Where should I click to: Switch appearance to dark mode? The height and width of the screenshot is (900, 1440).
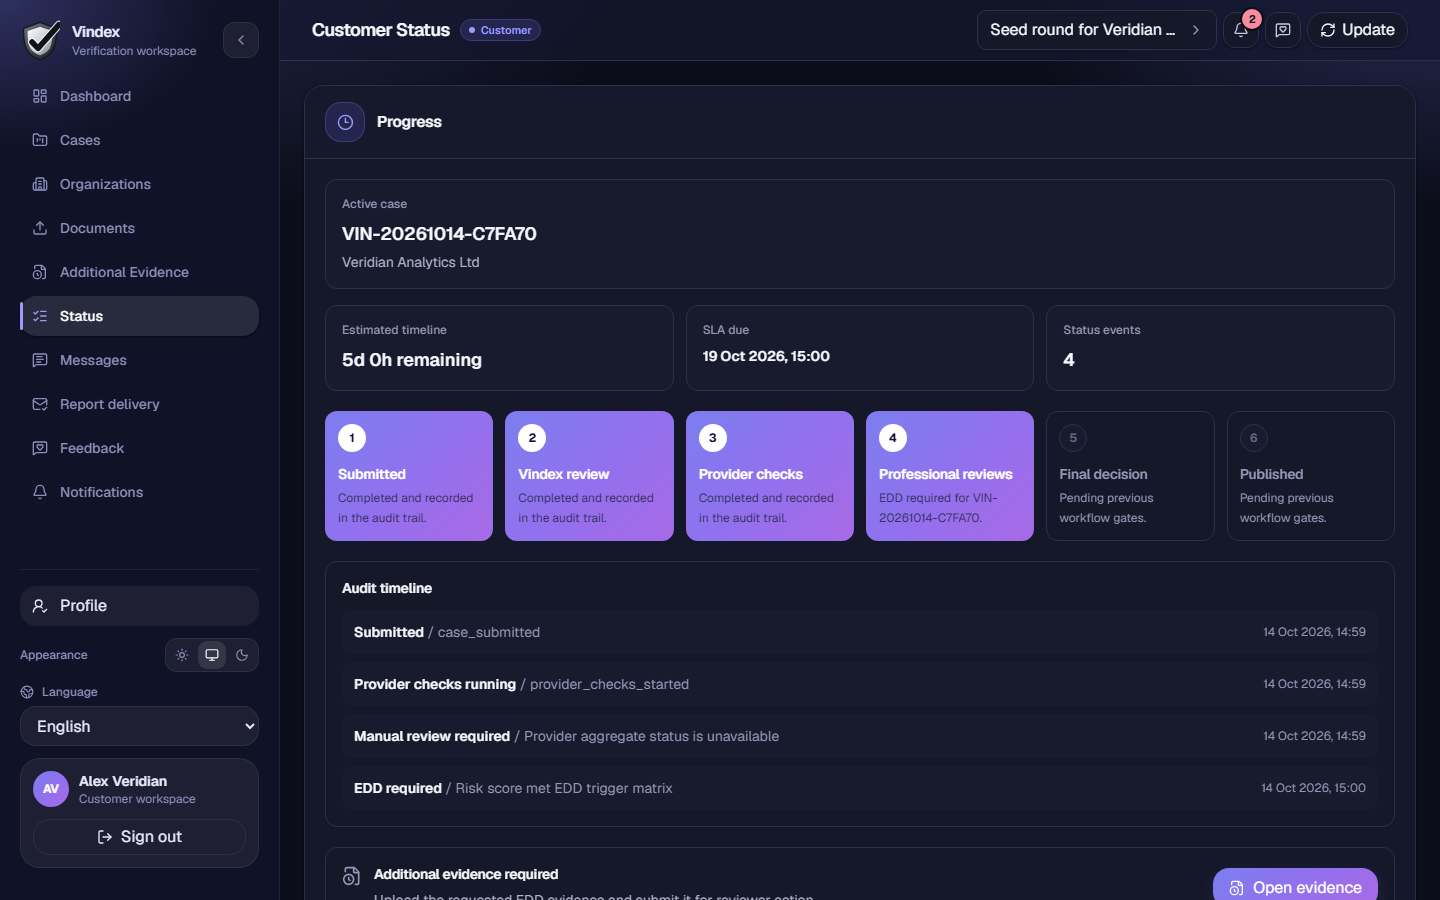(242, 655)
